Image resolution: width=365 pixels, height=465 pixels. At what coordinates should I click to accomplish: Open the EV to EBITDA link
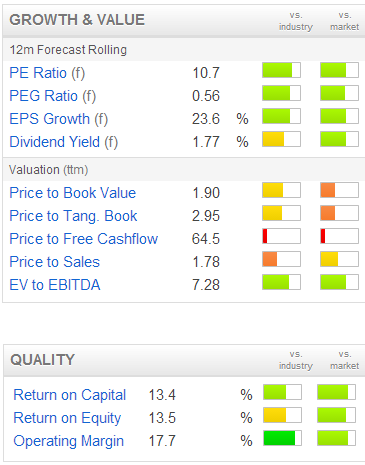pyautogui.click(x=55, y=285)
